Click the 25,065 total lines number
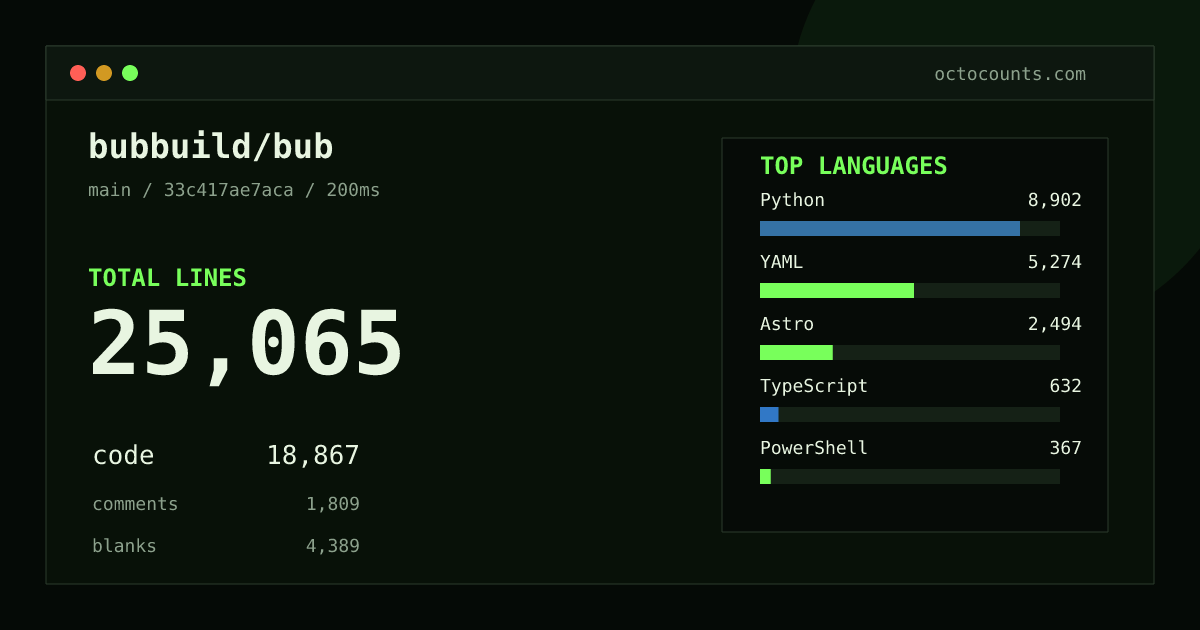The width and height of the screenshot is (1200, 630). click(246, 345)
